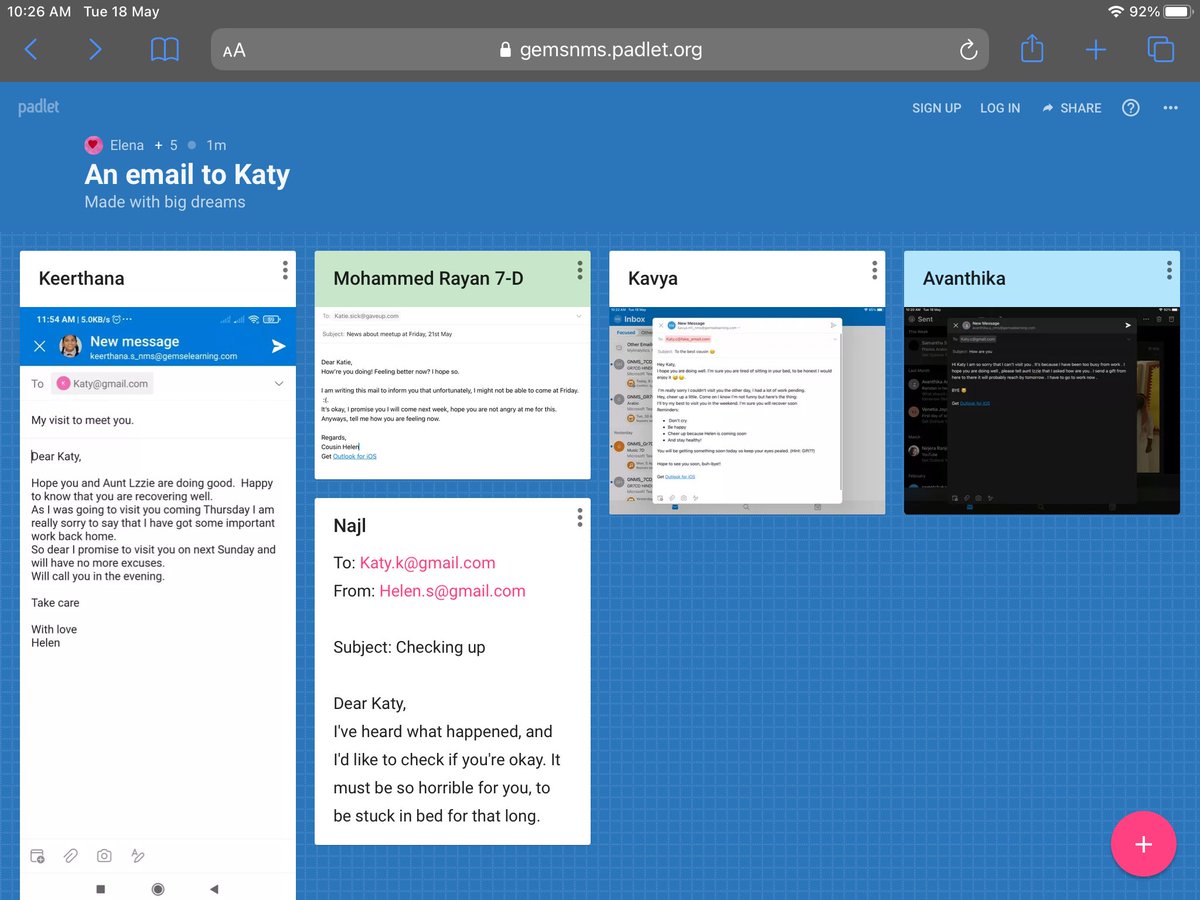This screenshot has width=1200, height=900.
Task: Click the padlet logo
Action: [40, 108]
